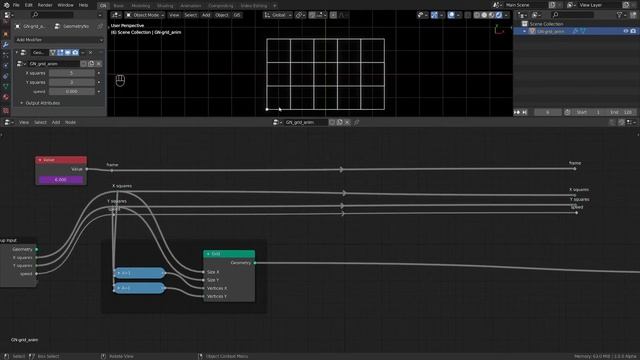Switch to the GN workspace tab
The width and height of the screenshot is (640, 360).
(103, 6)
